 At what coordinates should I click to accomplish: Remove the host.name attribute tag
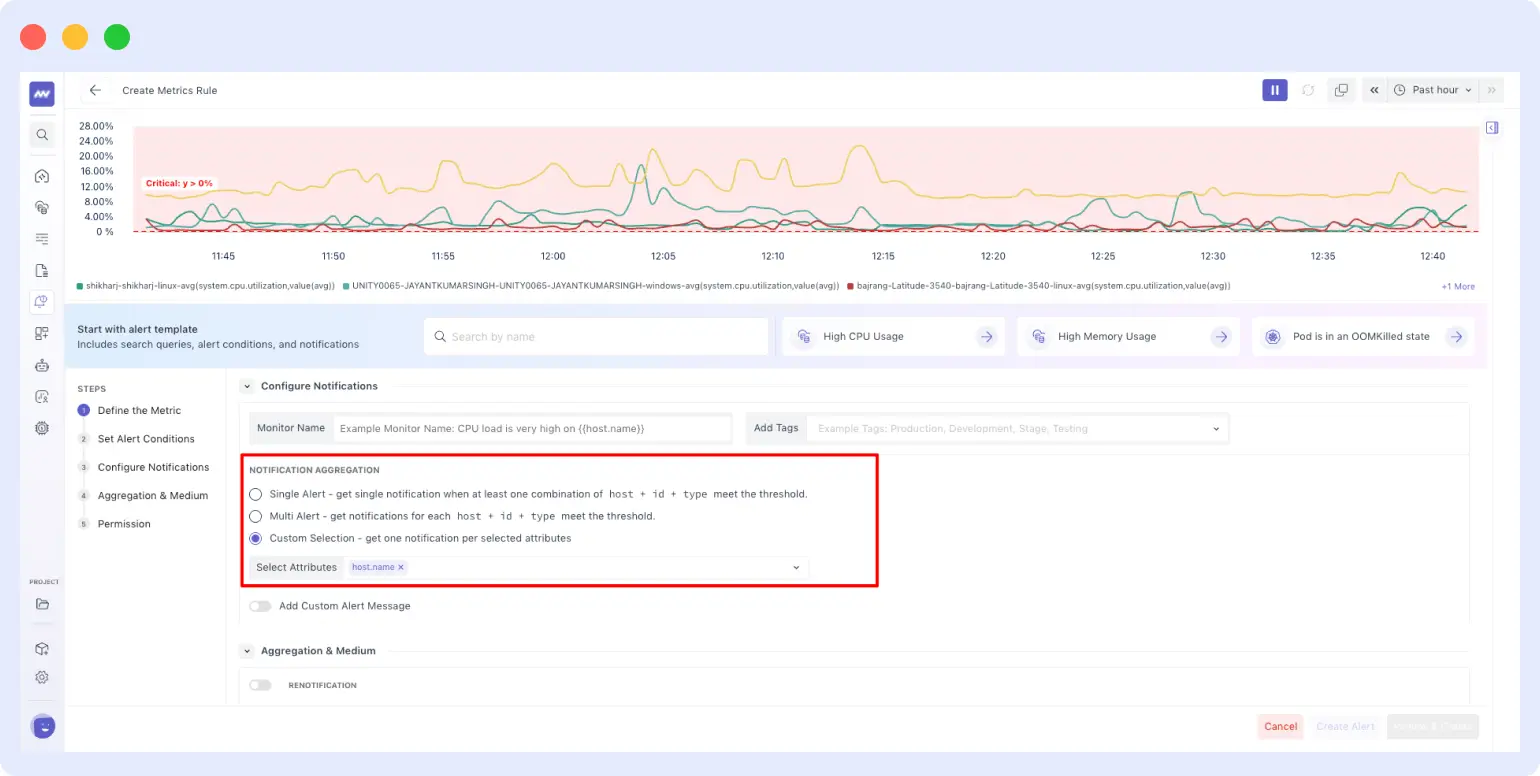click(401, 567)
